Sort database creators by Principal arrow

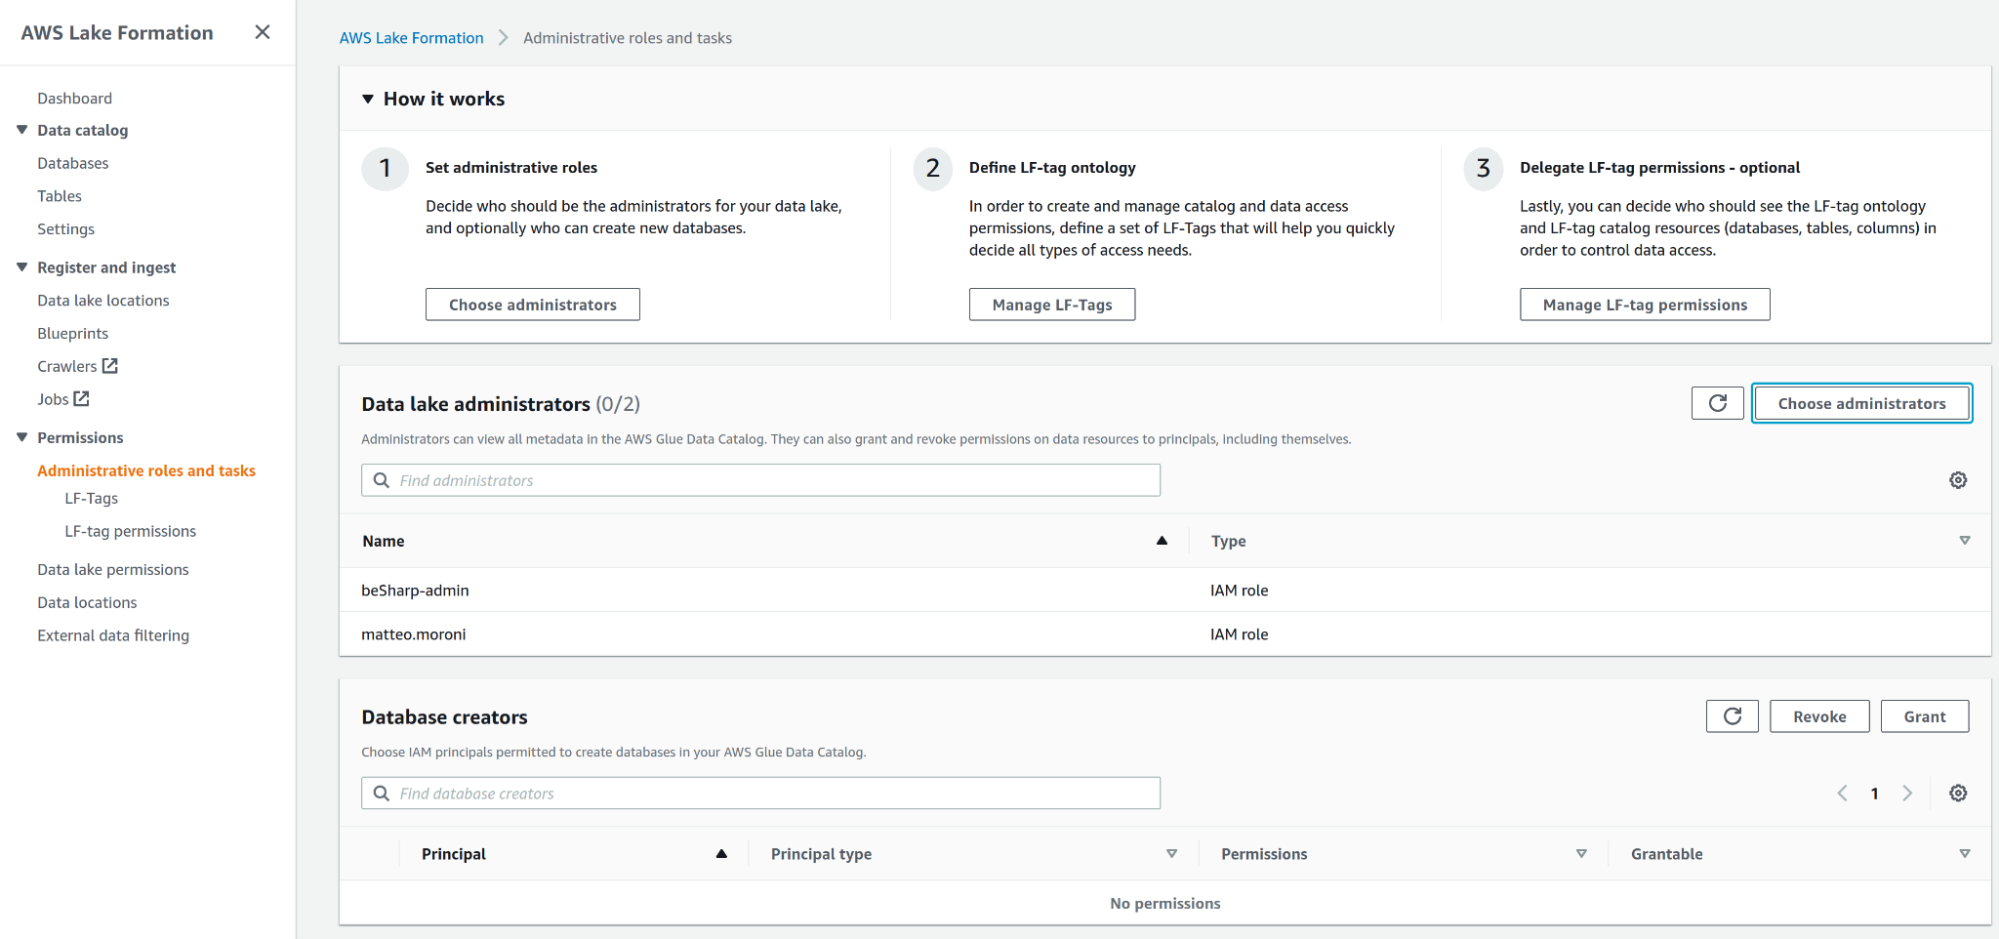(x=721, y=853)
